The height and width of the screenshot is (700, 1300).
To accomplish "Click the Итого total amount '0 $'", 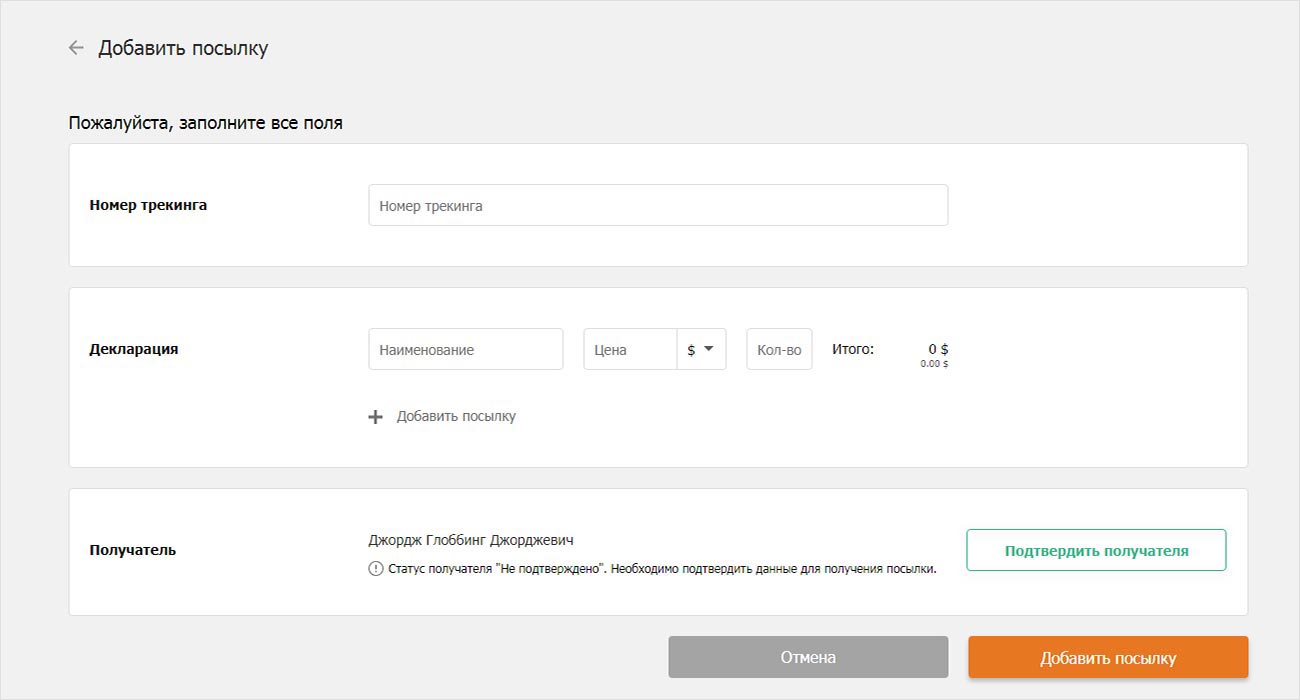I will coord(938,349).
